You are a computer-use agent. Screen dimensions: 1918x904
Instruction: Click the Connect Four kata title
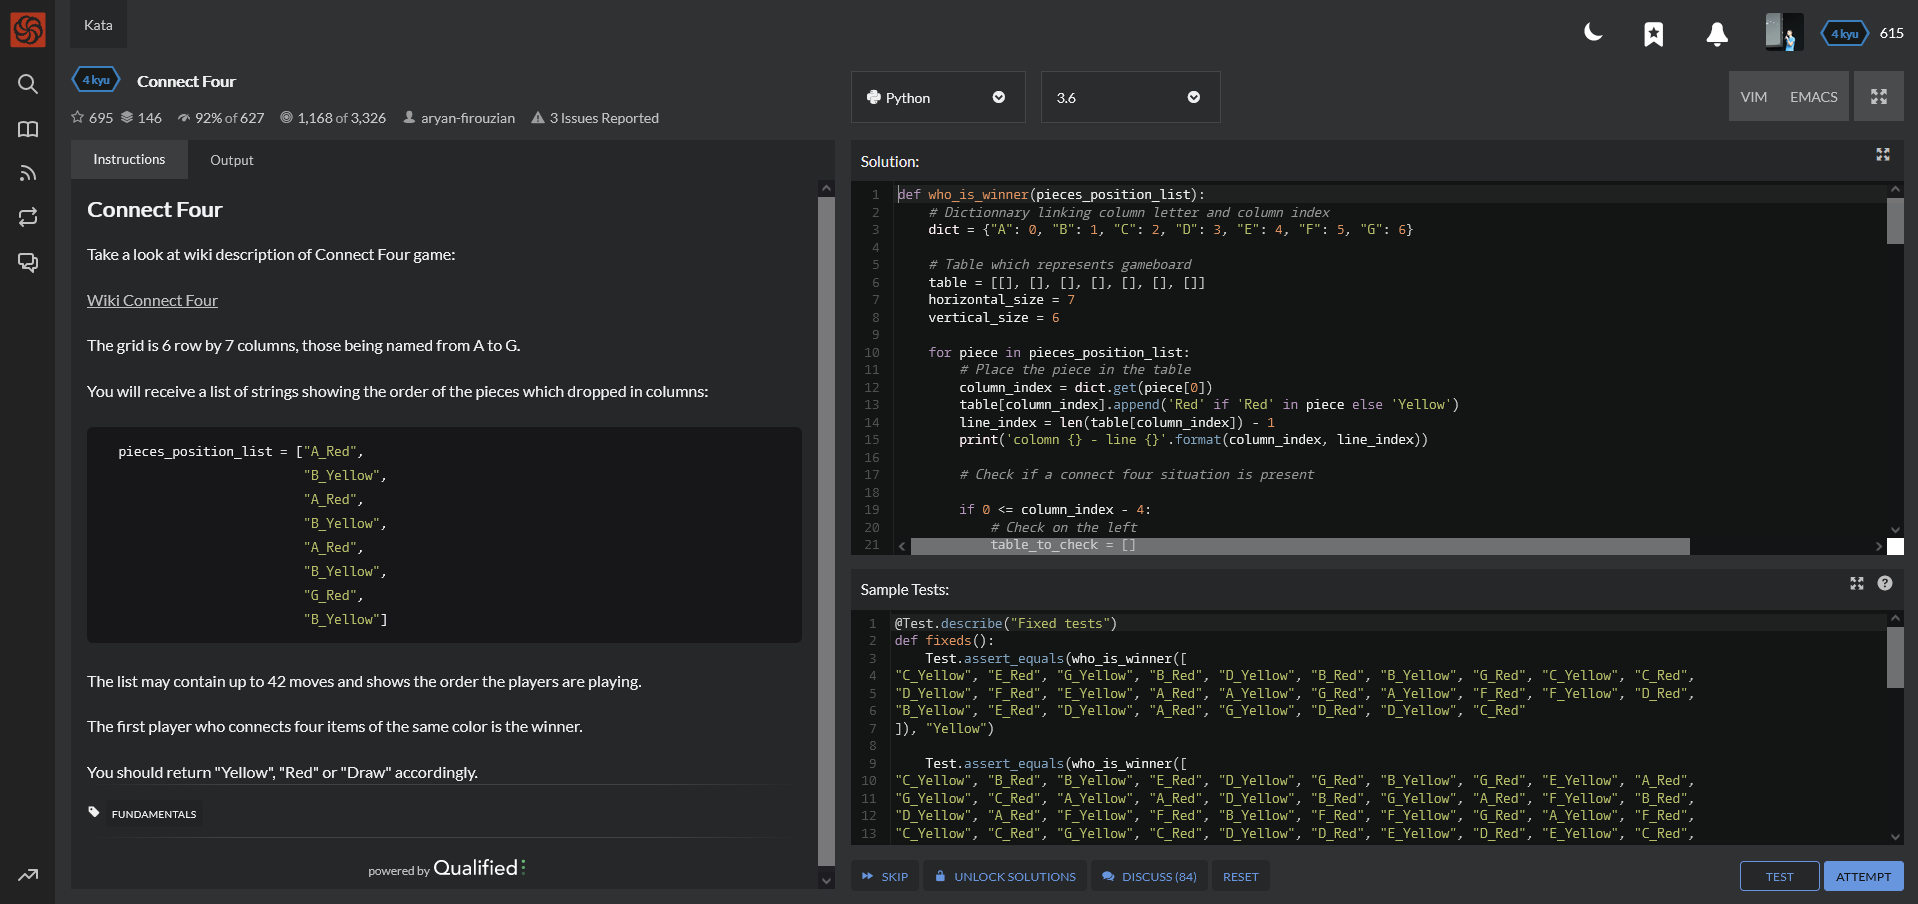[x=186, y=81]
